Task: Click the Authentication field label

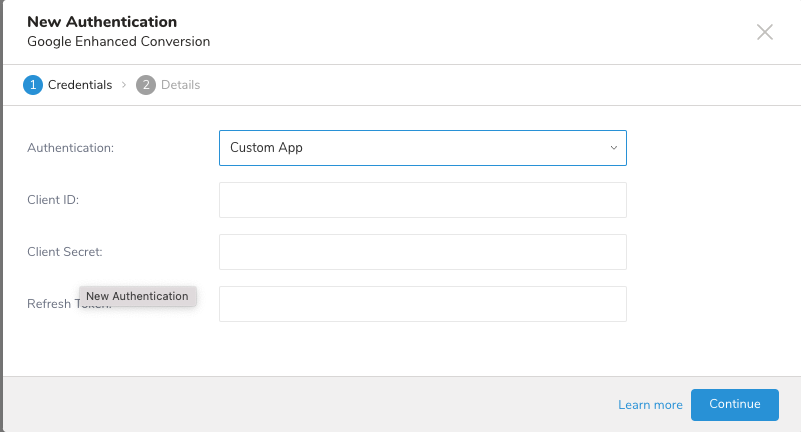Action: pos(71,148)
